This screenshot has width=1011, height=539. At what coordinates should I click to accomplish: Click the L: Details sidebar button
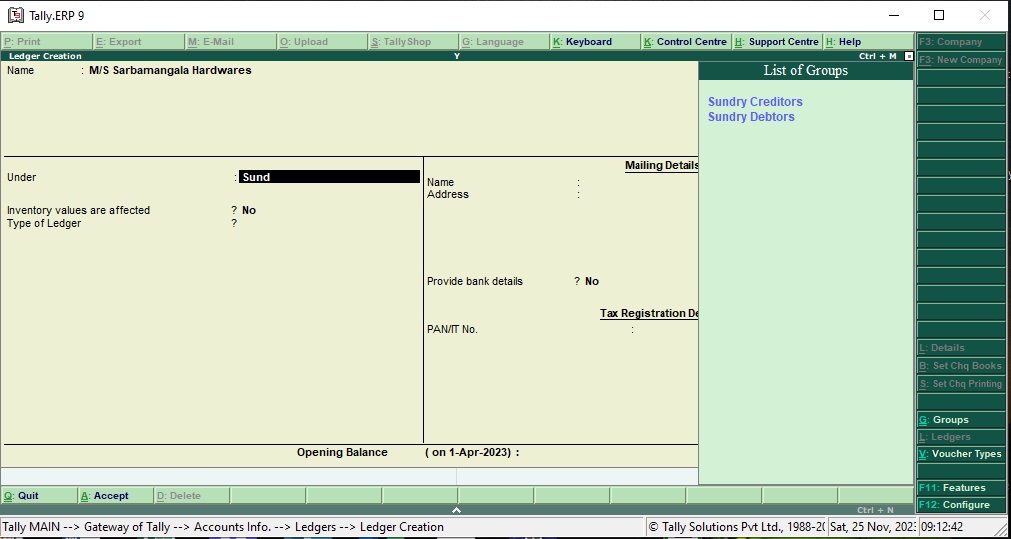tap(961, 348)
